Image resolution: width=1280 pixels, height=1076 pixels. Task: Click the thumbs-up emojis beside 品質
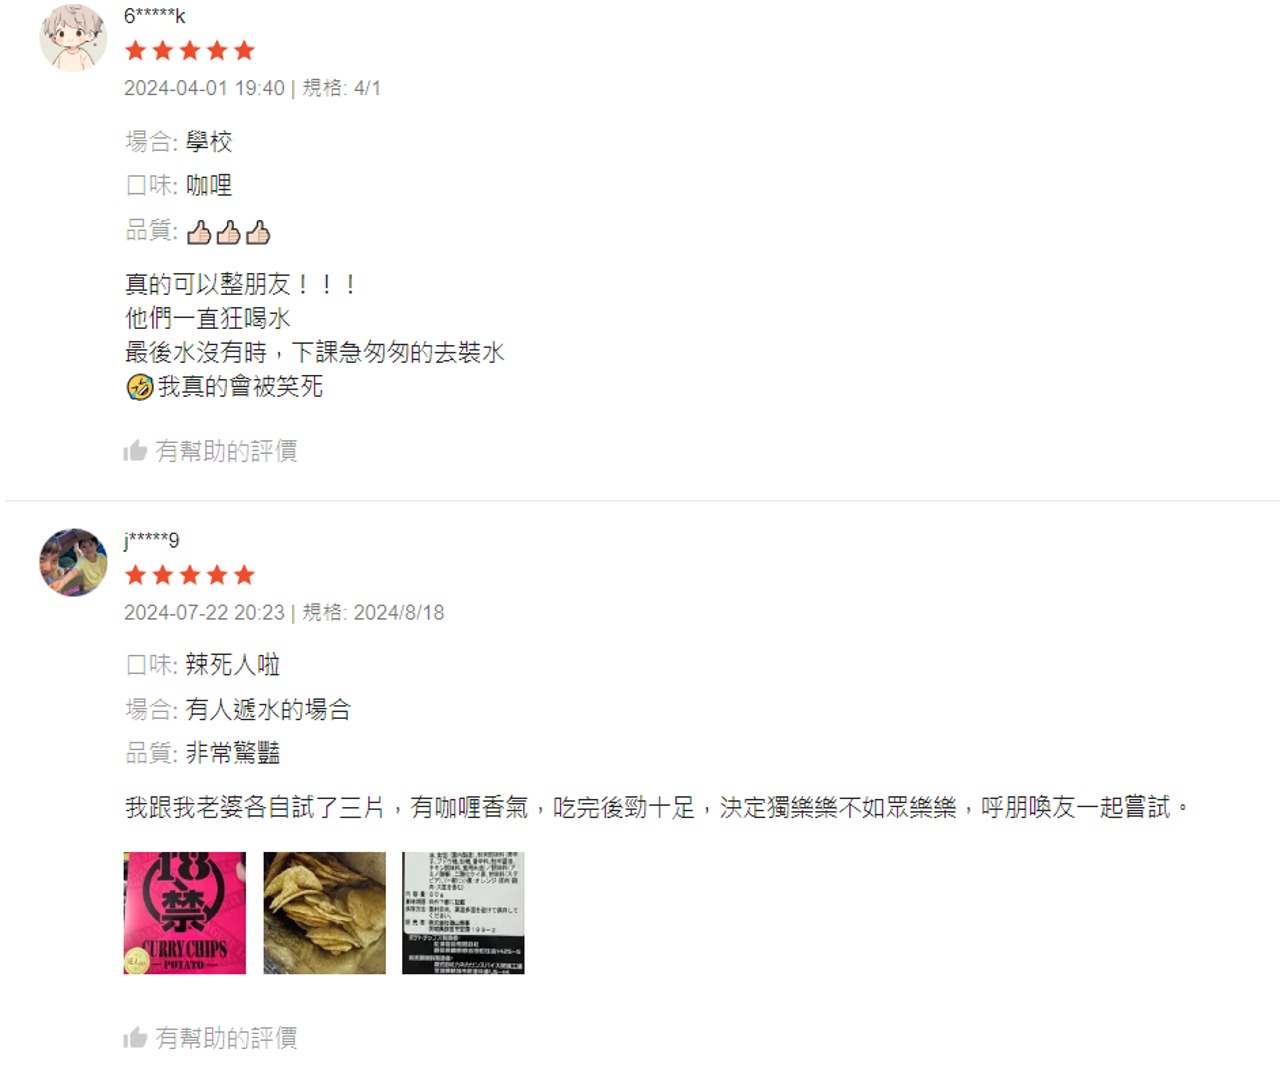(229, 232)
